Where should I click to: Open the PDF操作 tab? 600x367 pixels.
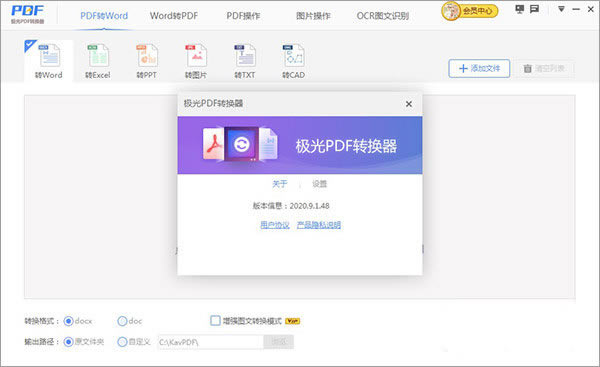point(243,16)
